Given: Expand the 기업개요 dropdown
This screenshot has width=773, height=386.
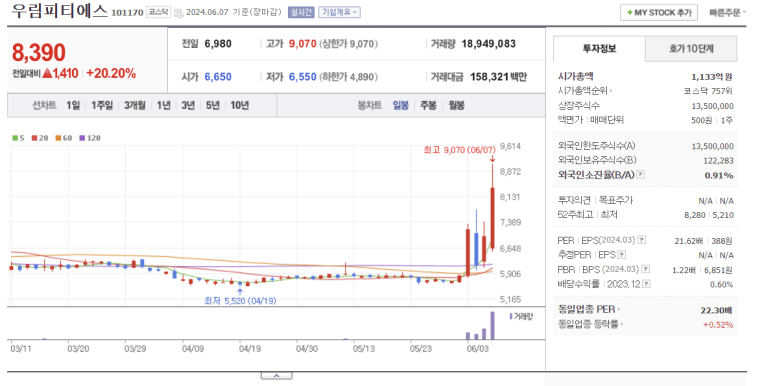Looking at the screenshot, I should 339,12.
